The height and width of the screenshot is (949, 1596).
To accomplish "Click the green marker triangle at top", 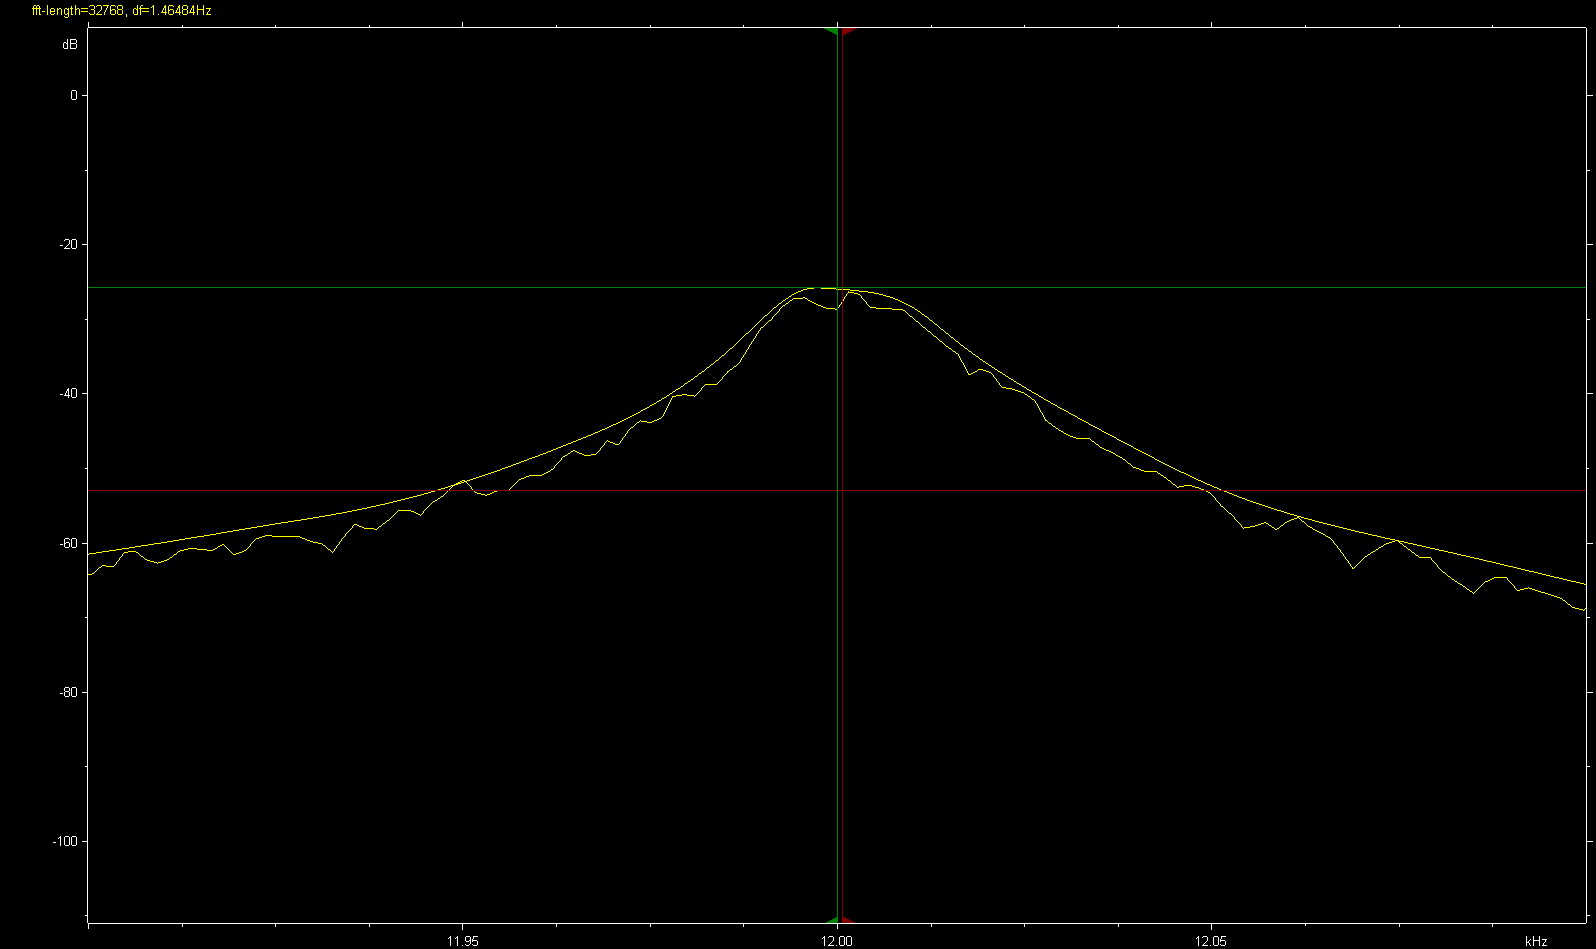I will (x=831, y=32).
